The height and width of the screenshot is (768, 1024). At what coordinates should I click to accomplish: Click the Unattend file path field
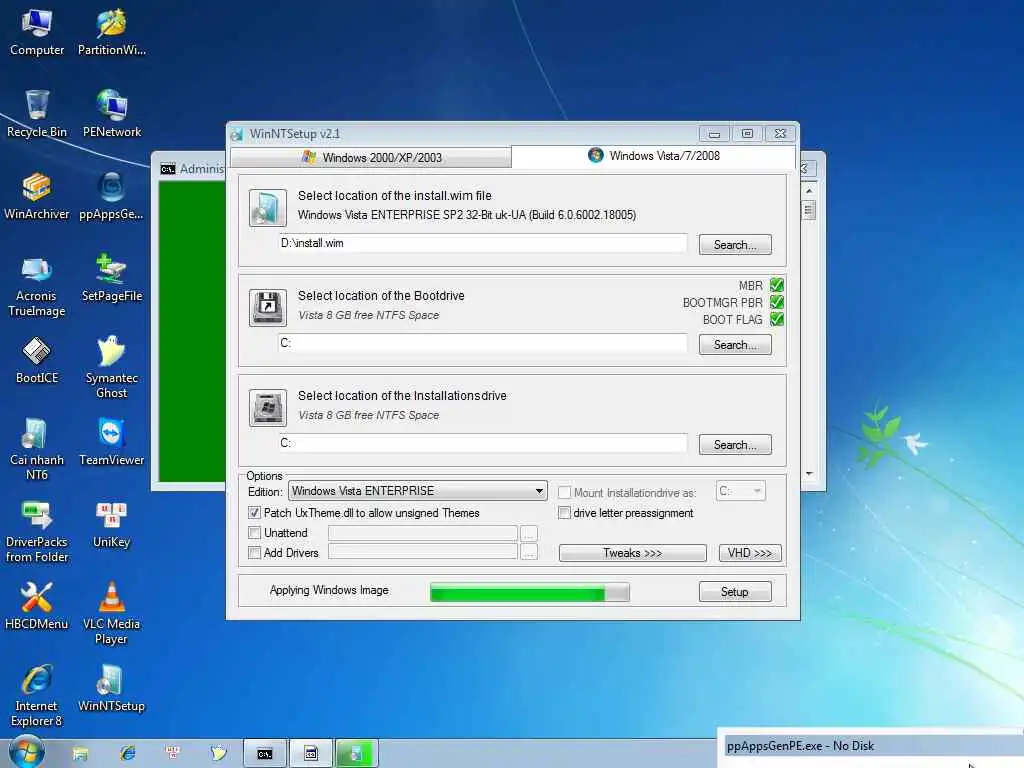pos(423,534)
